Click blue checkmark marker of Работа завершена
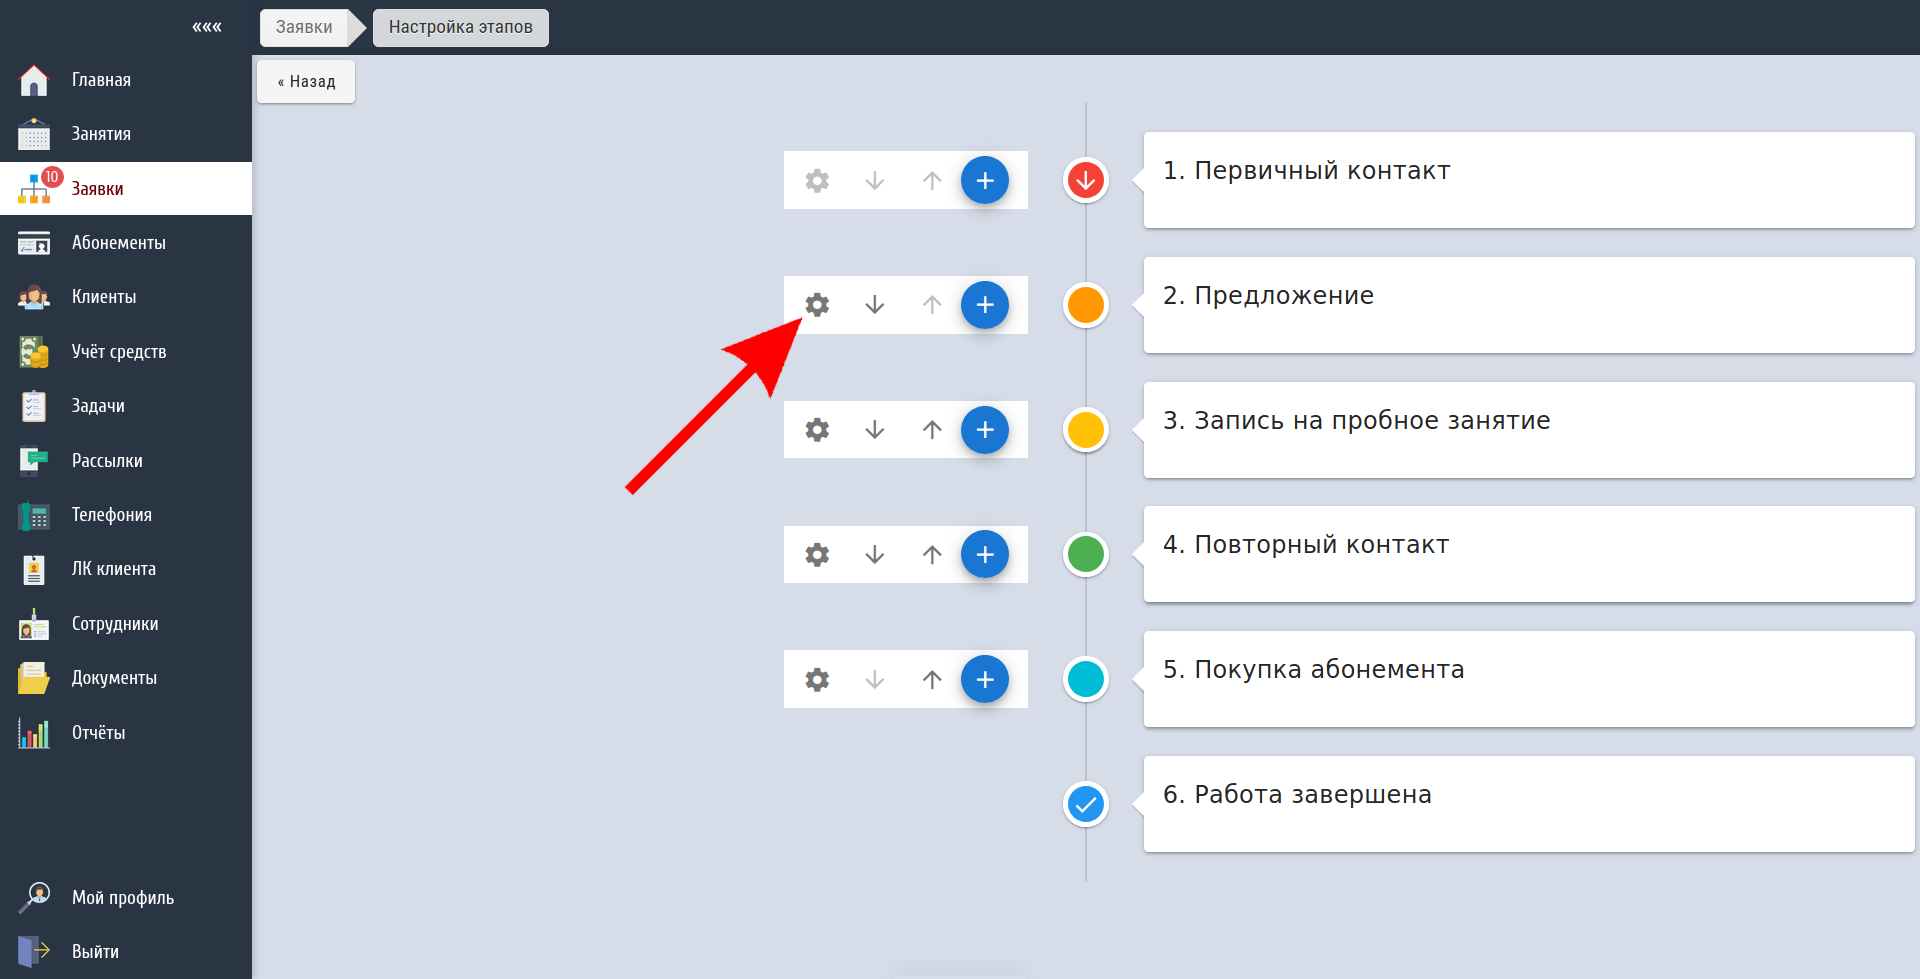 pyautogui.click(x=1086, y=804)
